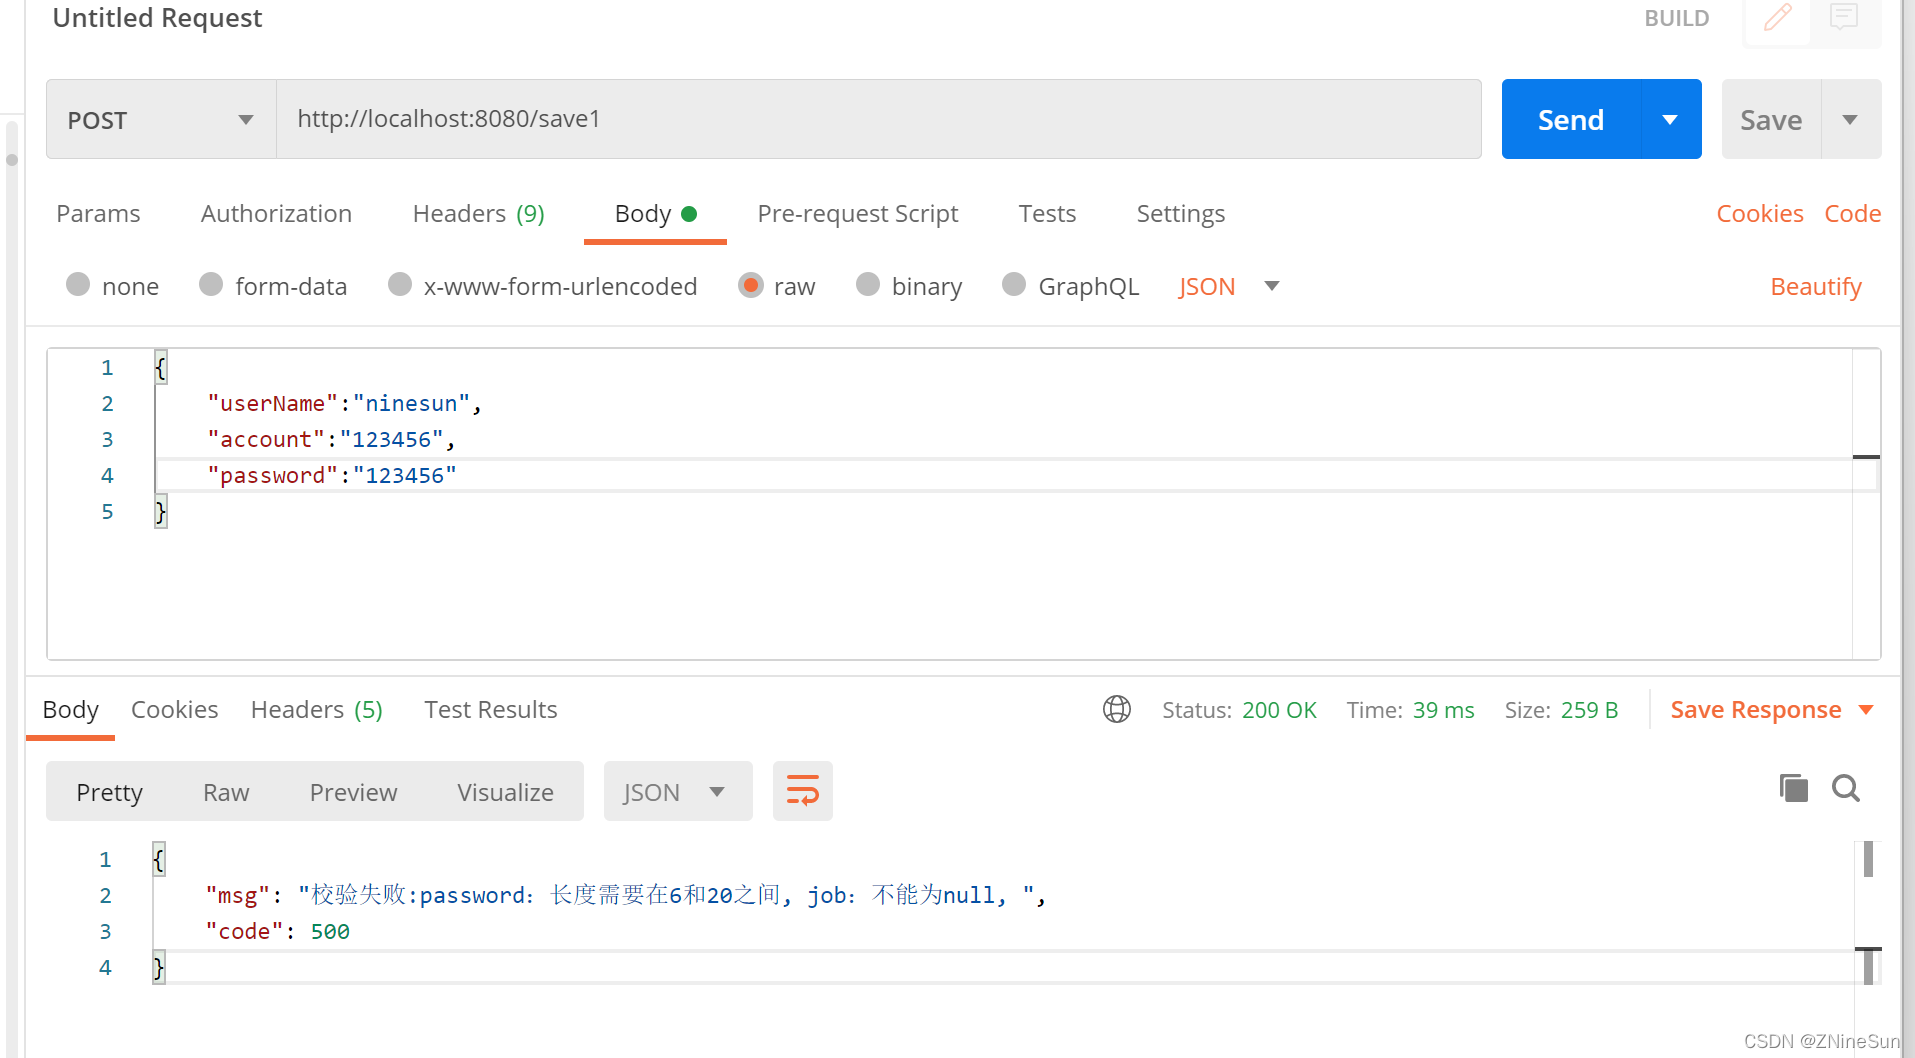This screenshot has width=1915, height=1058.
Task: Select the Pretty response view
Action: 109,792
